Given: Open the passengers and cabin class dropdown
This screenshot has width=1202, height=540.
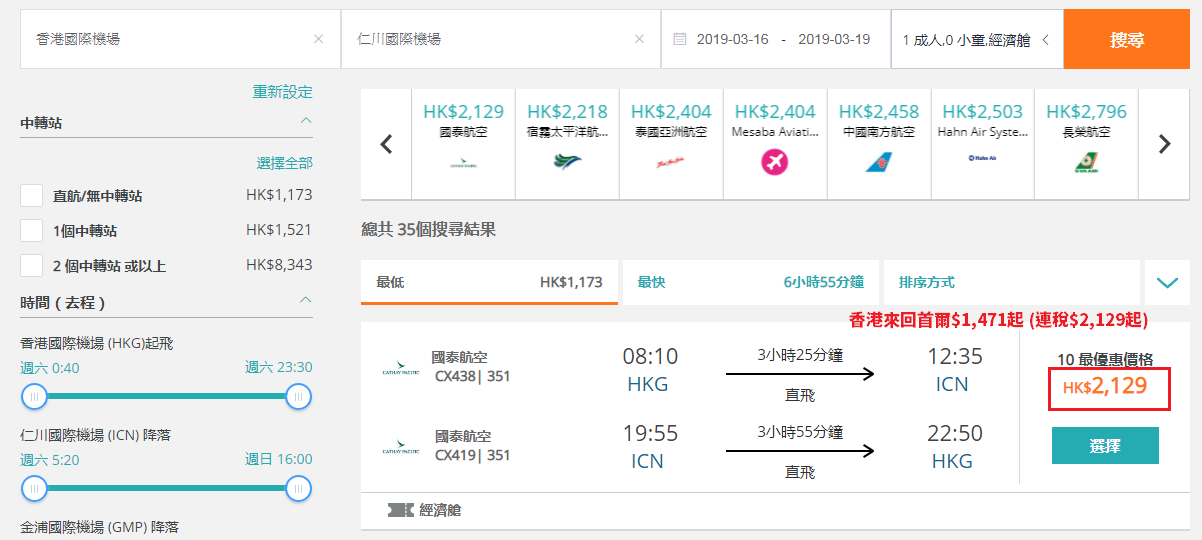Looking at the screenshot, I should pos(976,40).
